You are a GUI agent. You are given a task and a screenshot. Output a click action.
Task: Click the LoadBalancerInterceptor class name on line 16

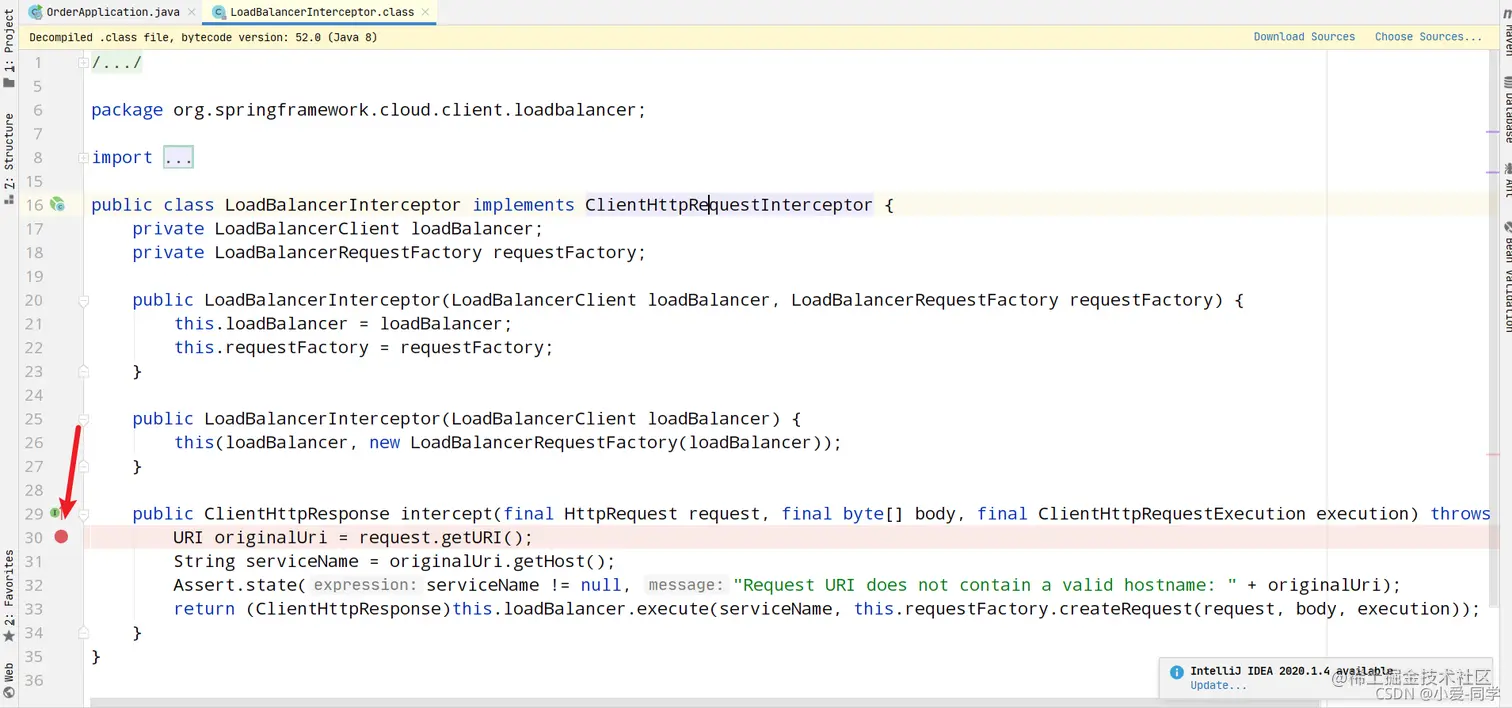pos(343,205)
